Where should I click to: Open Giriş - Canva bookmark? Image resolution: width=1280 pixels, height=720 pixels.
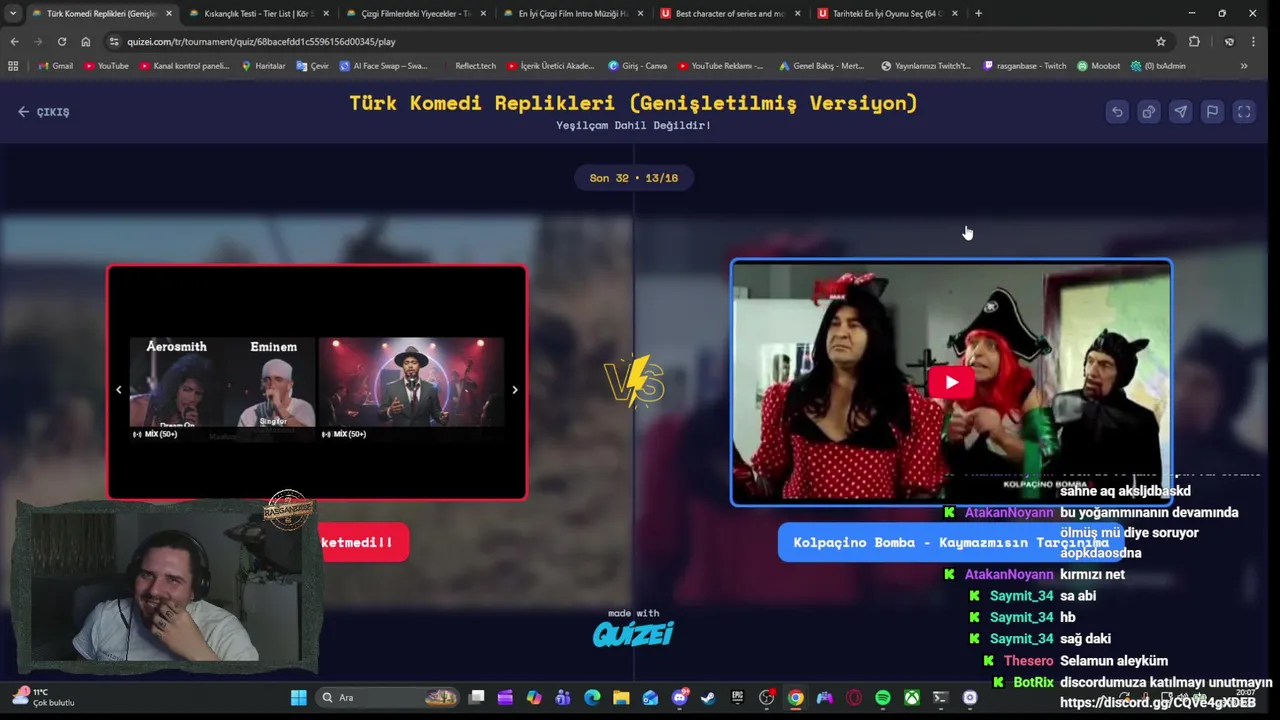point(638,66)
